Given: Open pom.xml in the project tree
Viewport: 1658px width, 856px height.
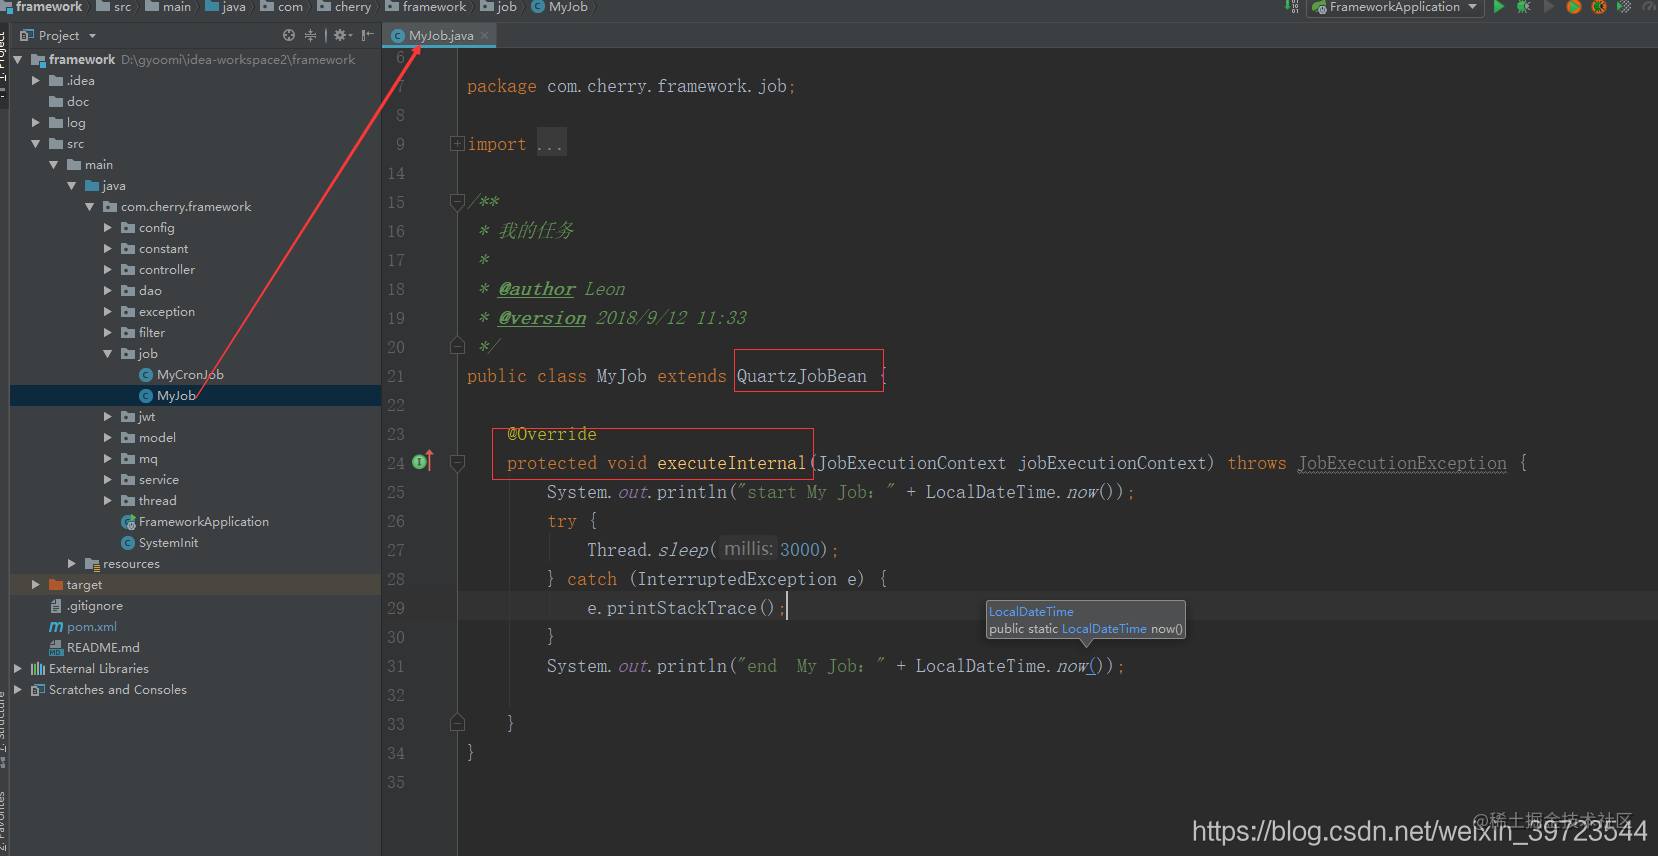Looking at the screenshot, I should point(91,627).
